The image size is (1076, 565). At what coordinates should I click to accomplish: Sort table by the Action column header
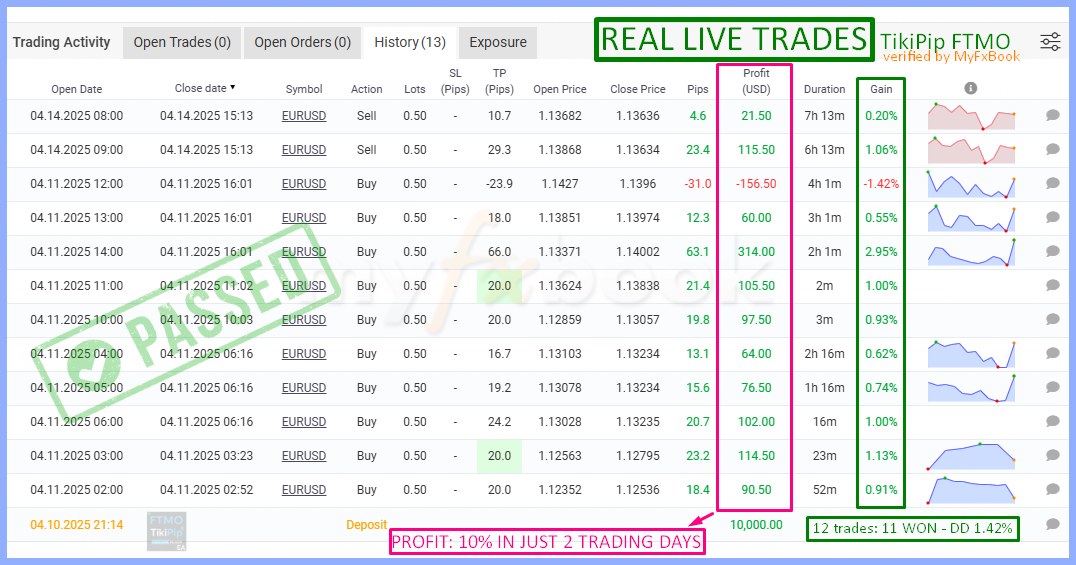point(366,89)
